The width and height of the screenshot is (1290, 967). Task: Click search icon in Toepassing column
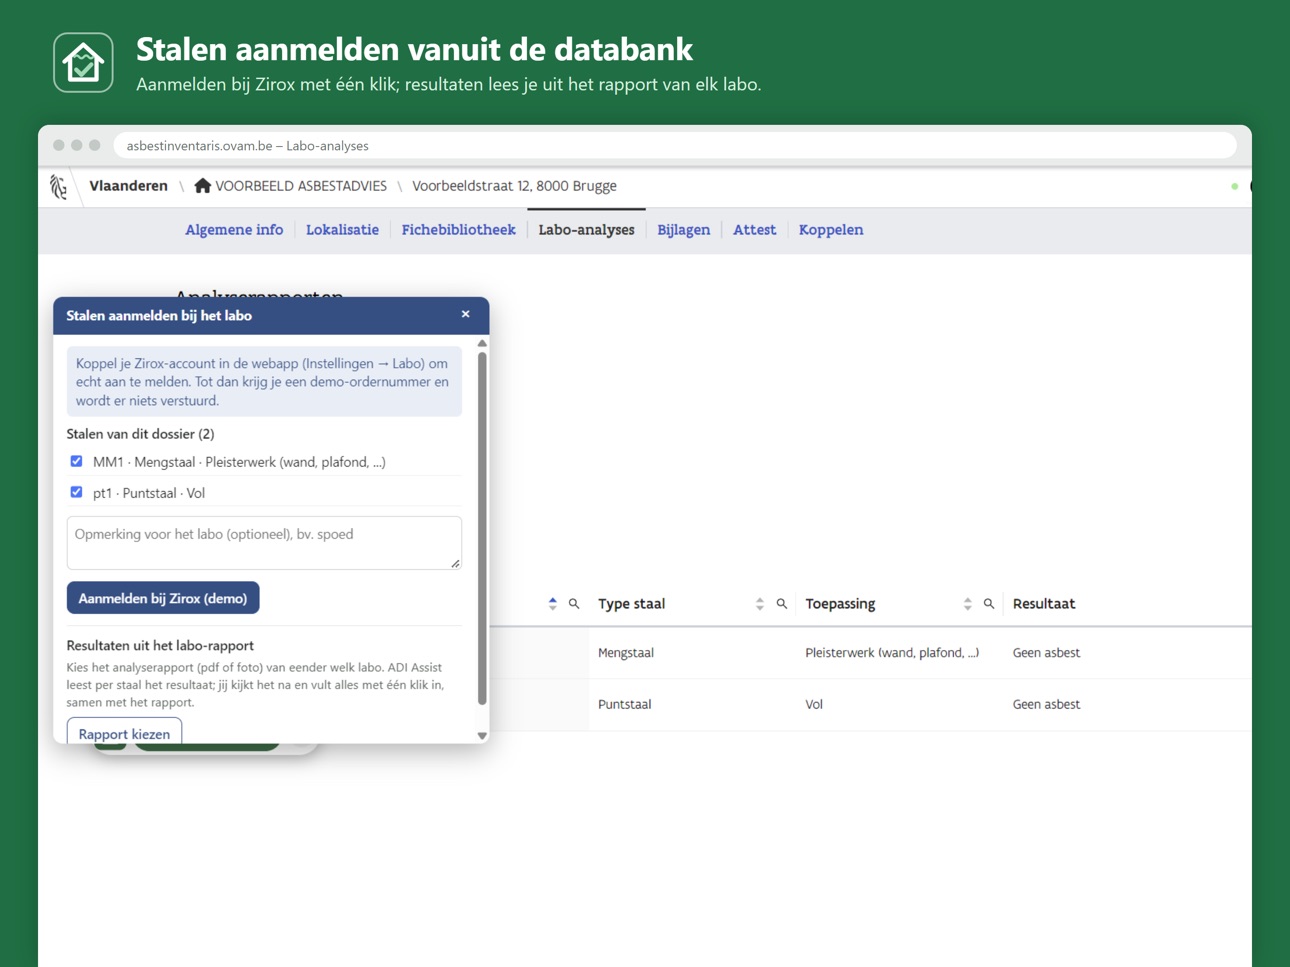989,604
